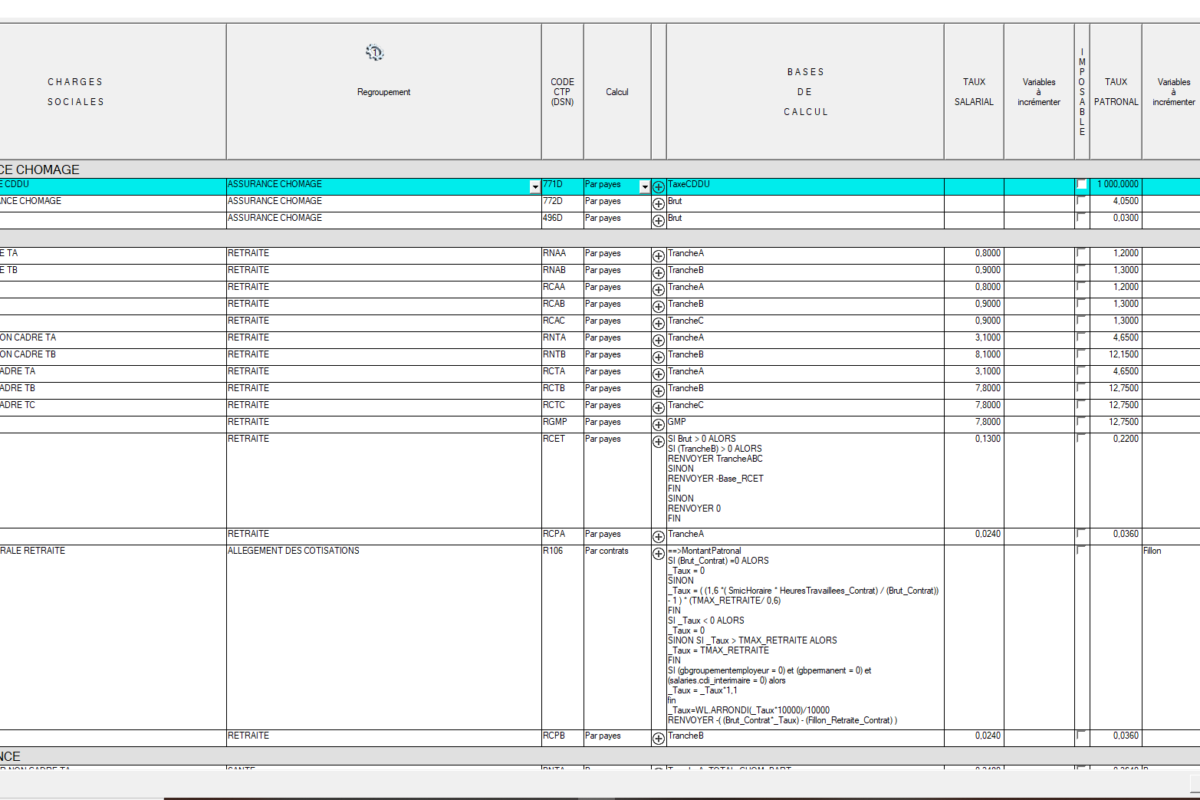Tick the Imposable checkbox on the RGMP row
The image size is (1200, 800).
coord(1081,421)
